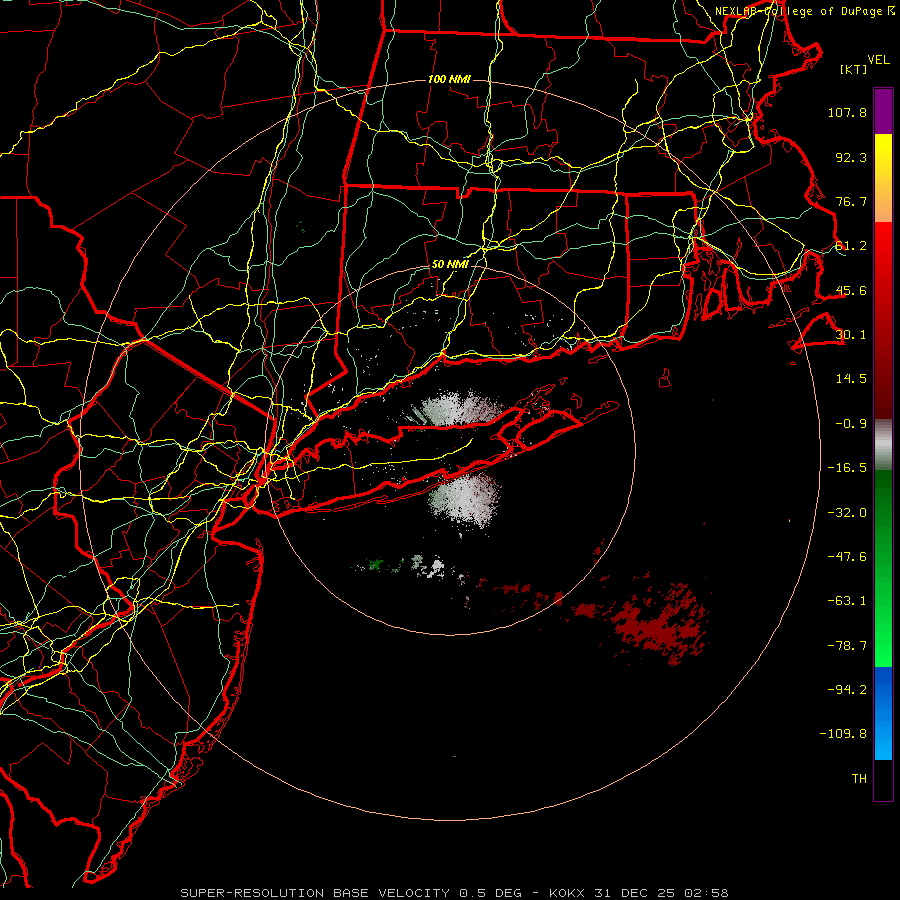The image size is (900, 900).
Task: Click the TH legend label
Action: pos(859,779)
